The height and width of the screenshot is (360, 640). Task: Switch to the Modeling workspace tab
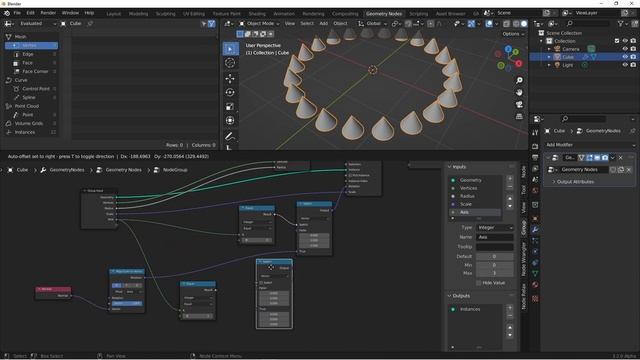(x=138, y=13)
